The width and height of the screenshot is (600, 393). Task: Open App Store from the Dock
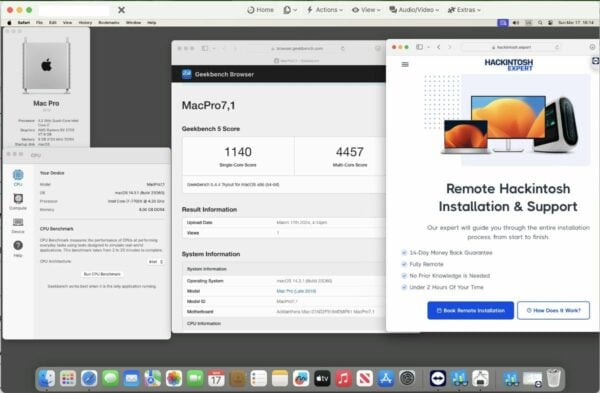coord(386,378)
